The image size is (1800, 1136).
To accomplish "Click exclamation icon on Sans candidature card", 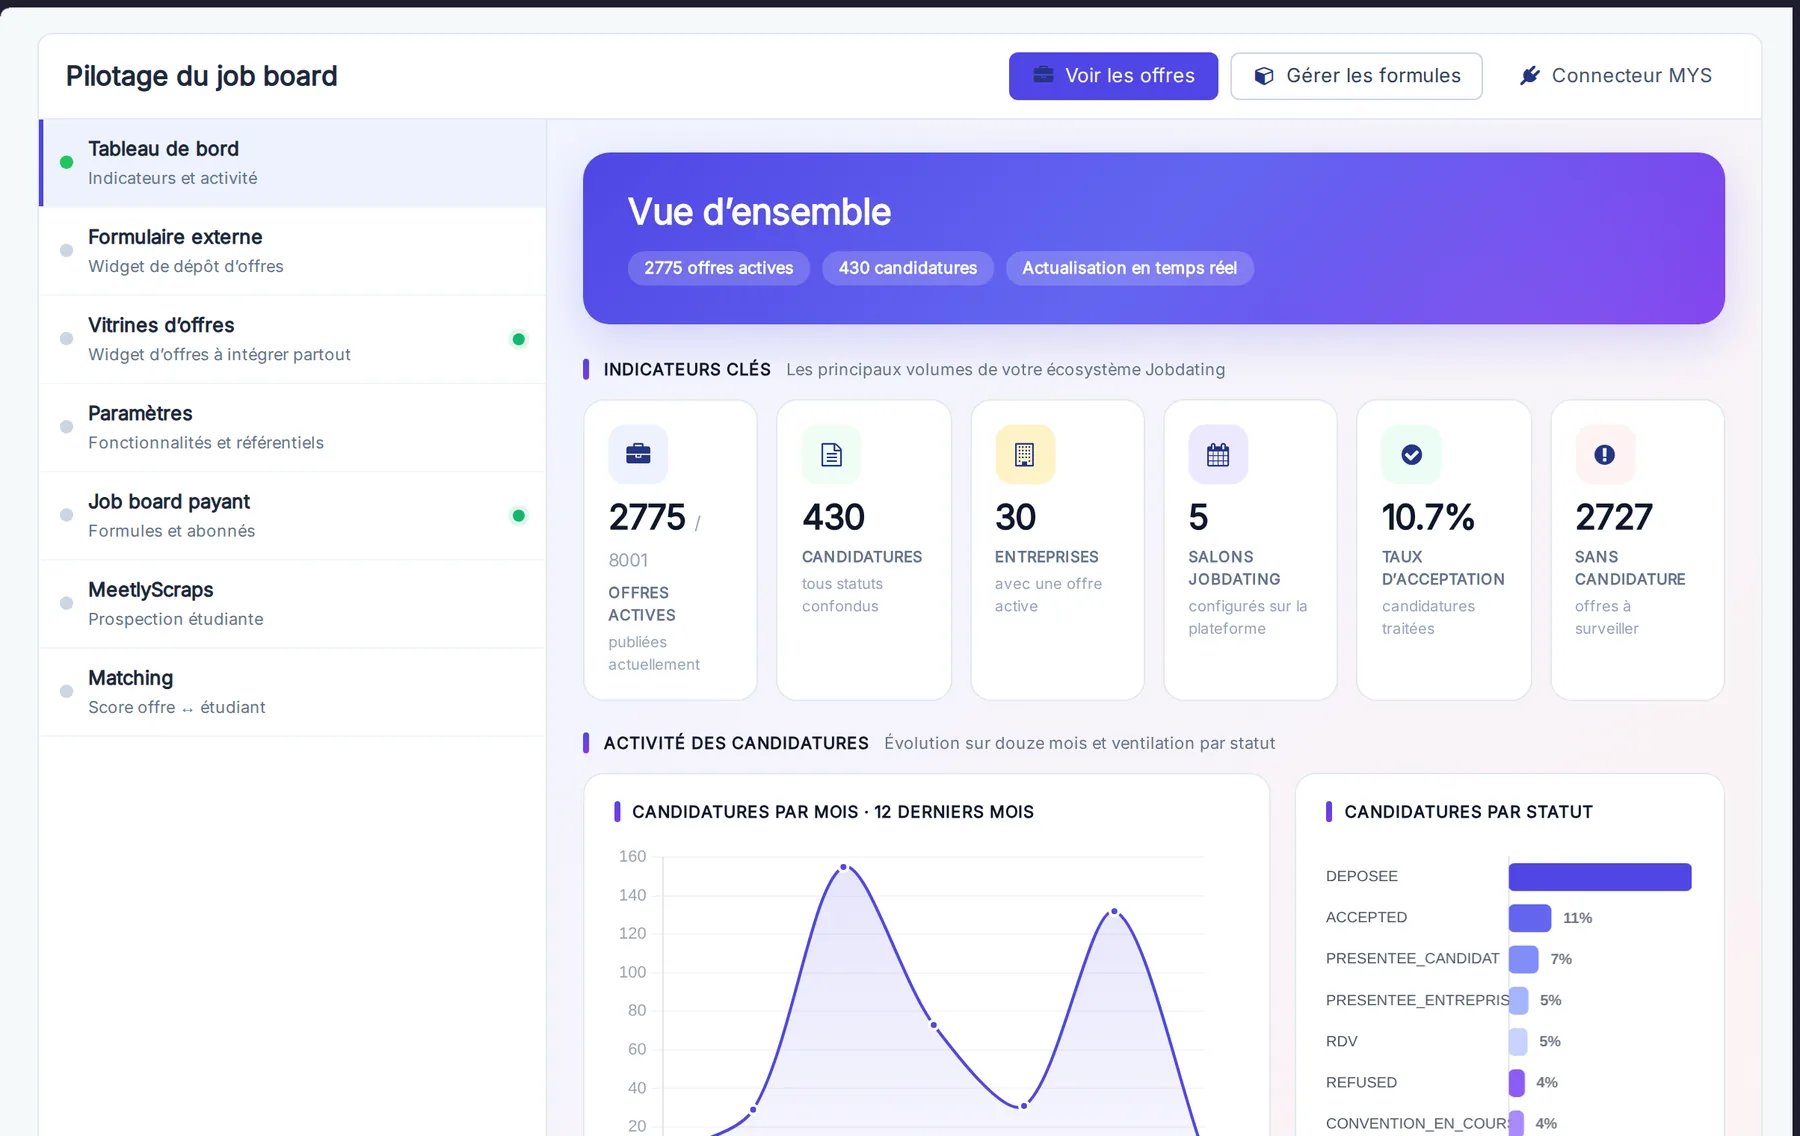I will pos(1604,454).
